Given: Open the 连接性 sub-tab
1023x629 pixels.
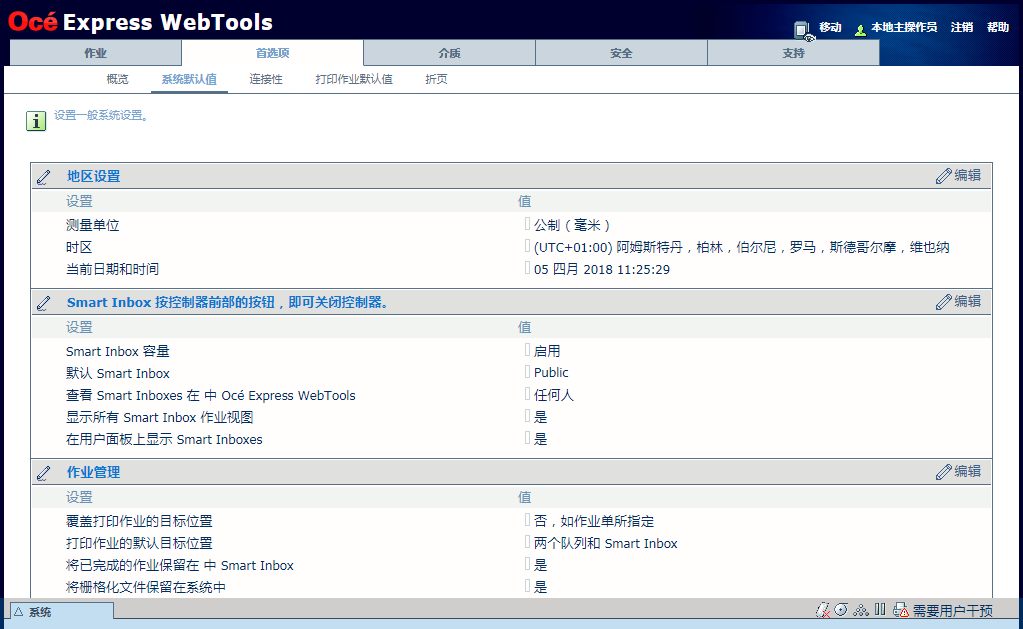Looking at the screenshot, I should 266,79.
